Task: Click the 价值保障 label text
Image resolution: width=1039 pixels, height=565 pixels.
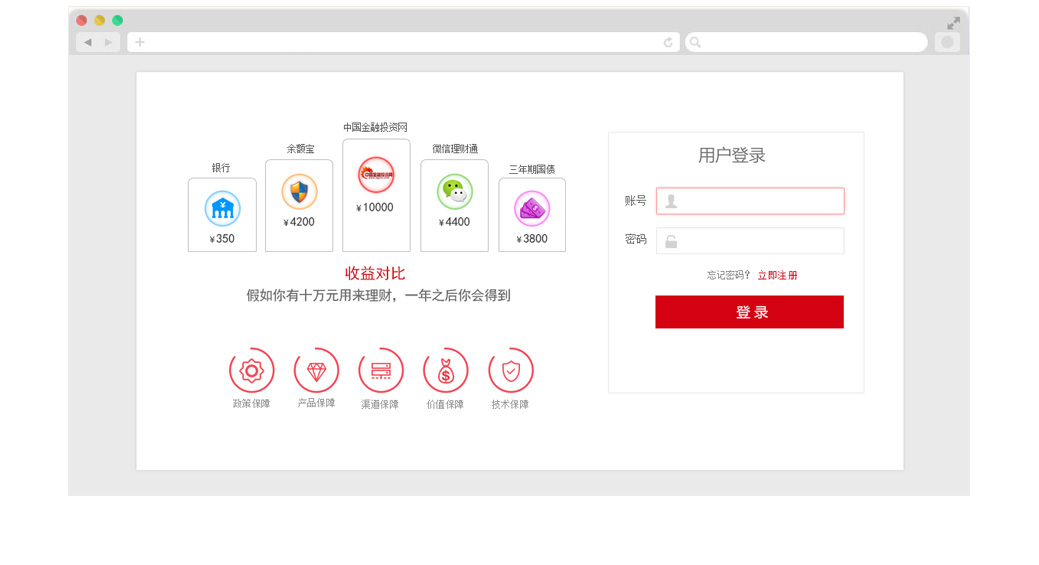Action: [445, 405]
